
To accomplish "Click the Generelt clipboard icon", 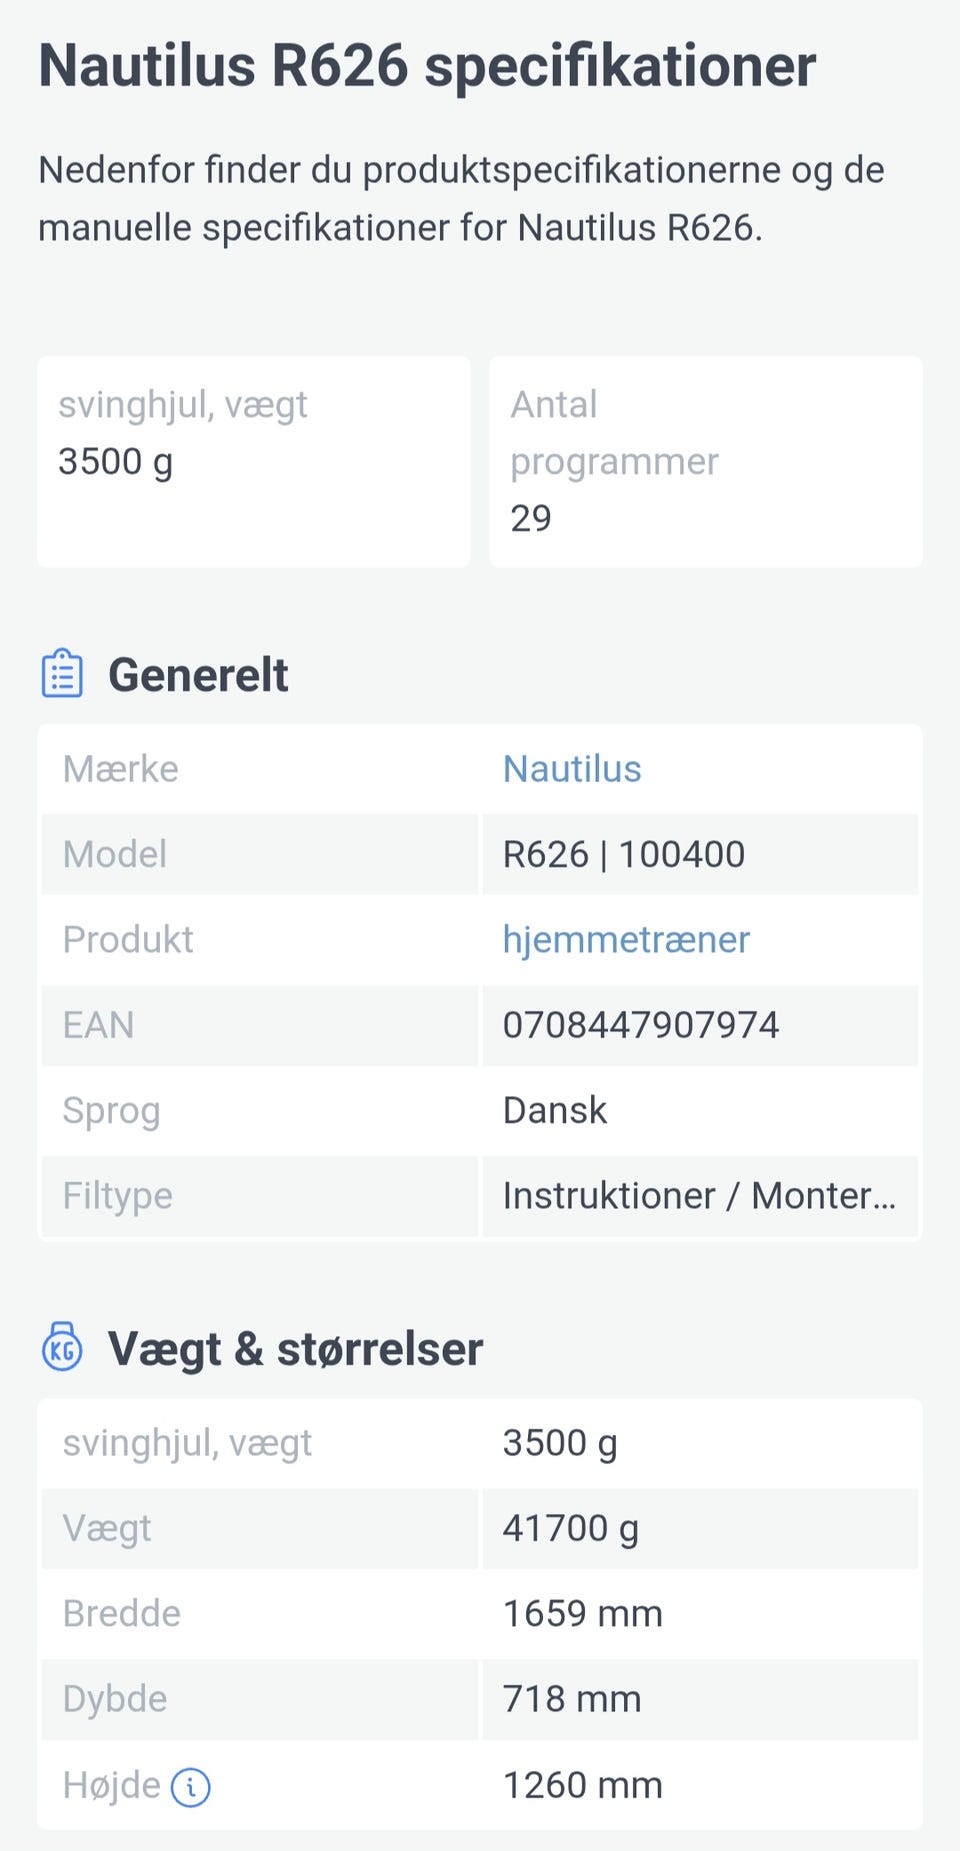I will point(62,673).
